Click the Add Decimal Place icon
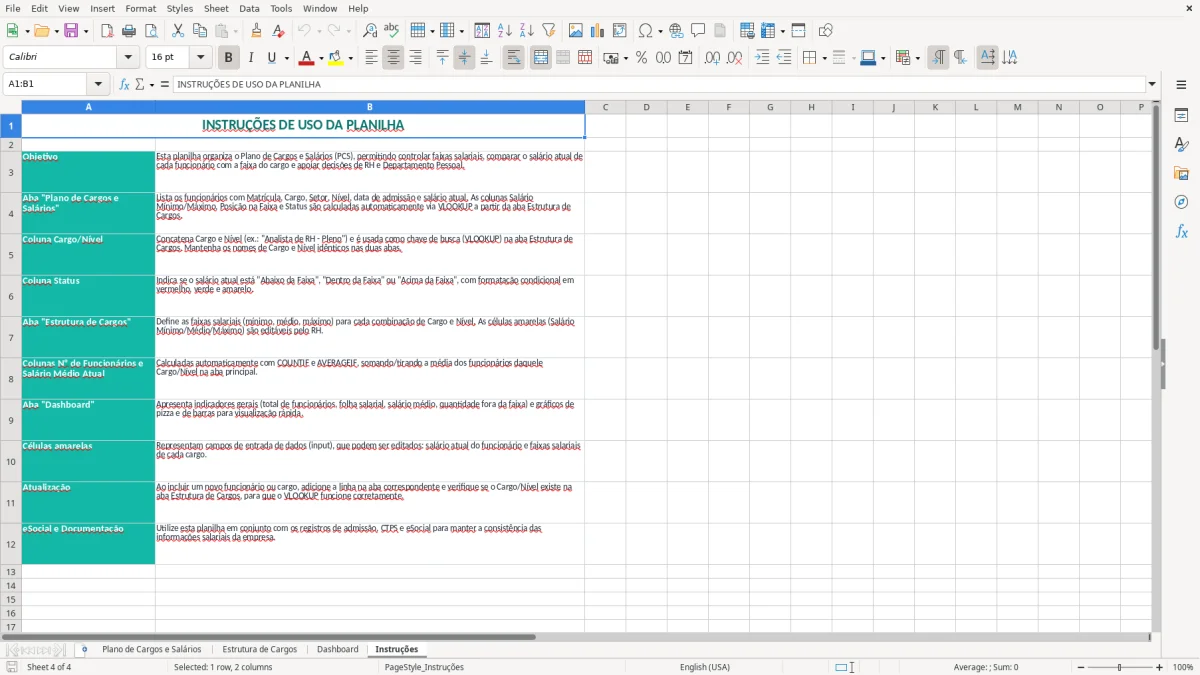Screen dimensions: 1200x675 tap(712, 58)
